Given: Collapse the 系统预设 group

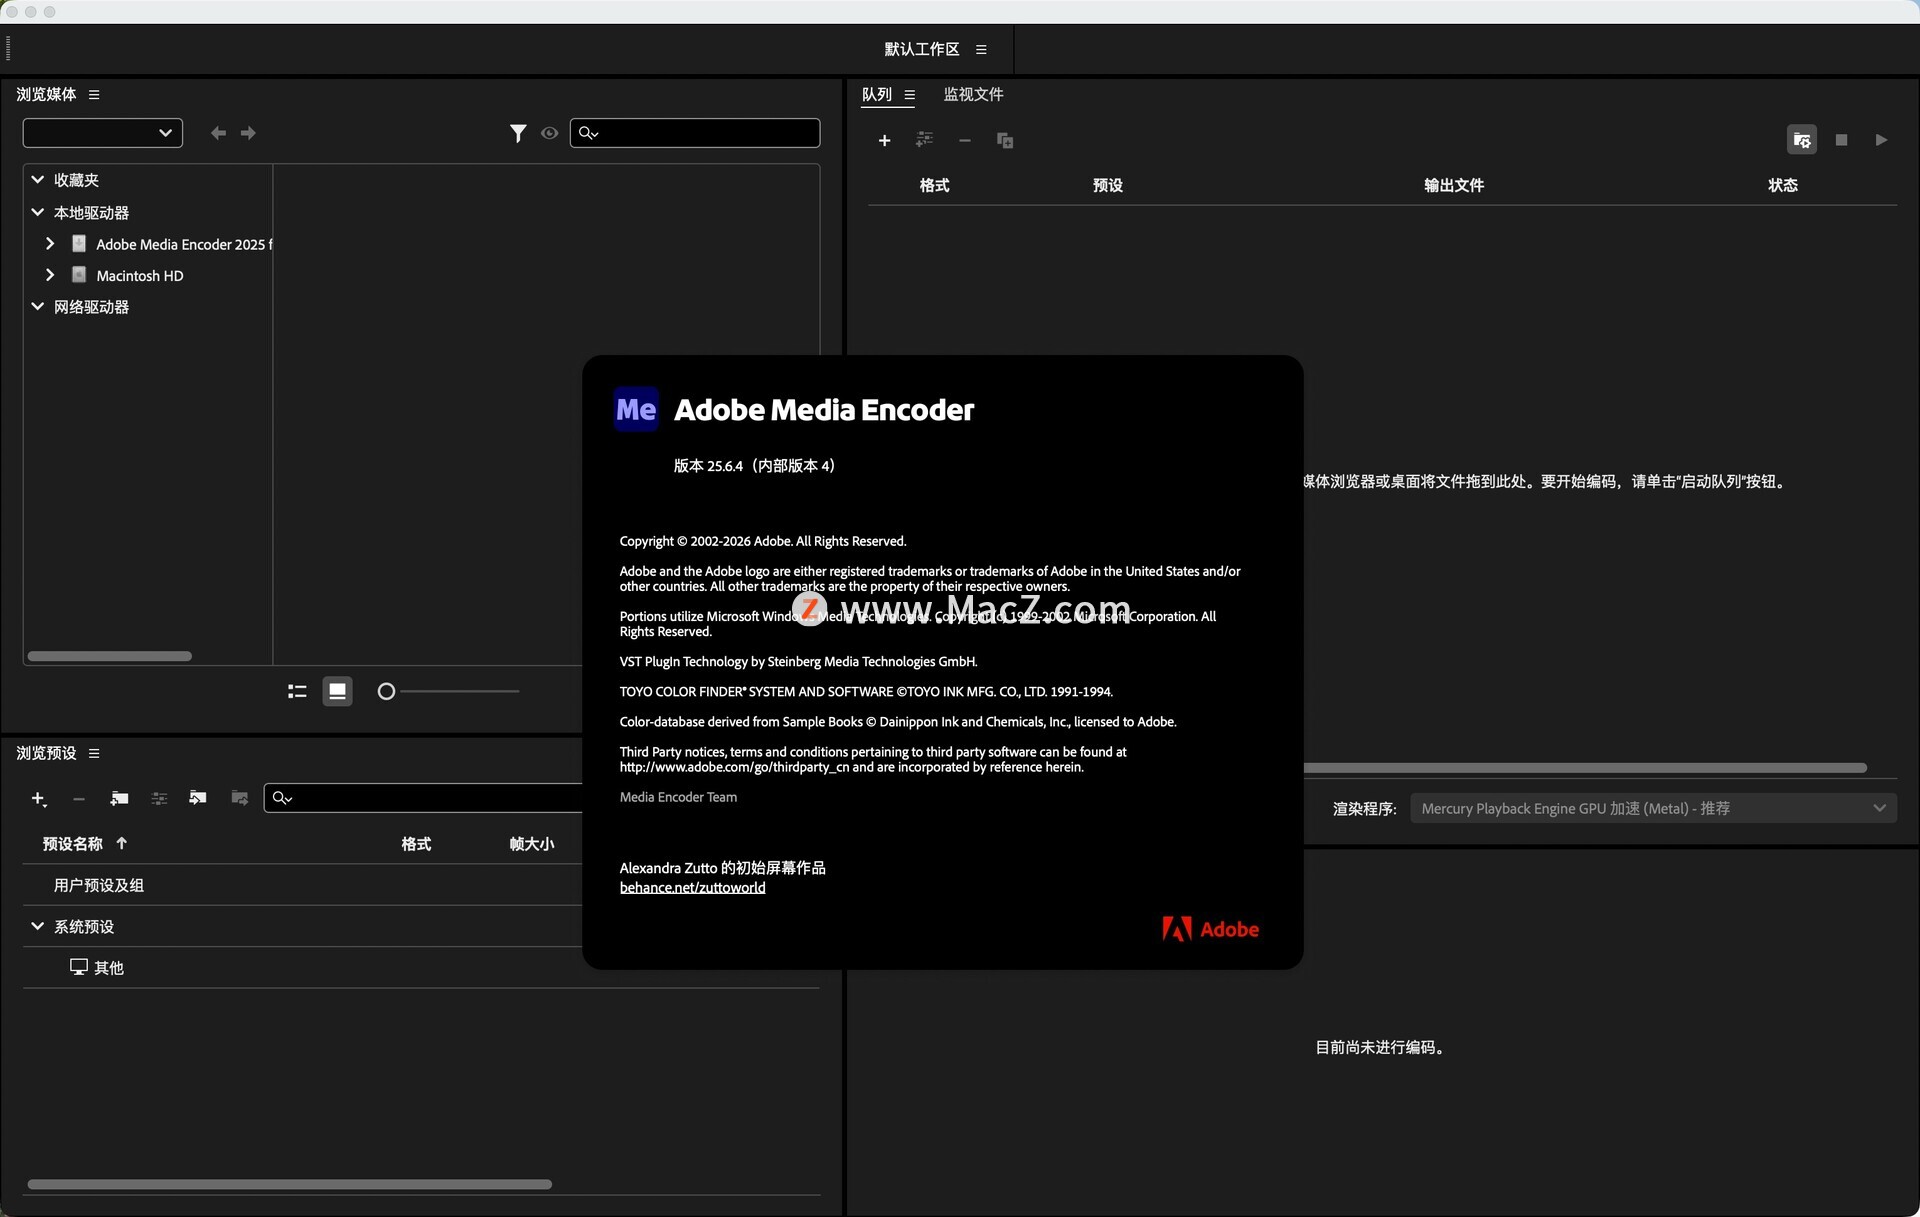Looking at the screenshot, I should pyautogui.click(x=37, y=926).
